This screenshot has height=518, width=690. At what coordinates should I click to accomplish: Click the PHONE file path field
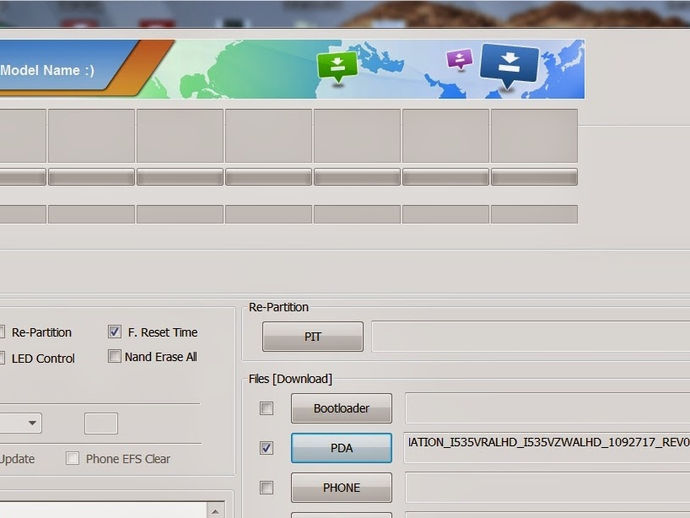[x=547, y=488]
